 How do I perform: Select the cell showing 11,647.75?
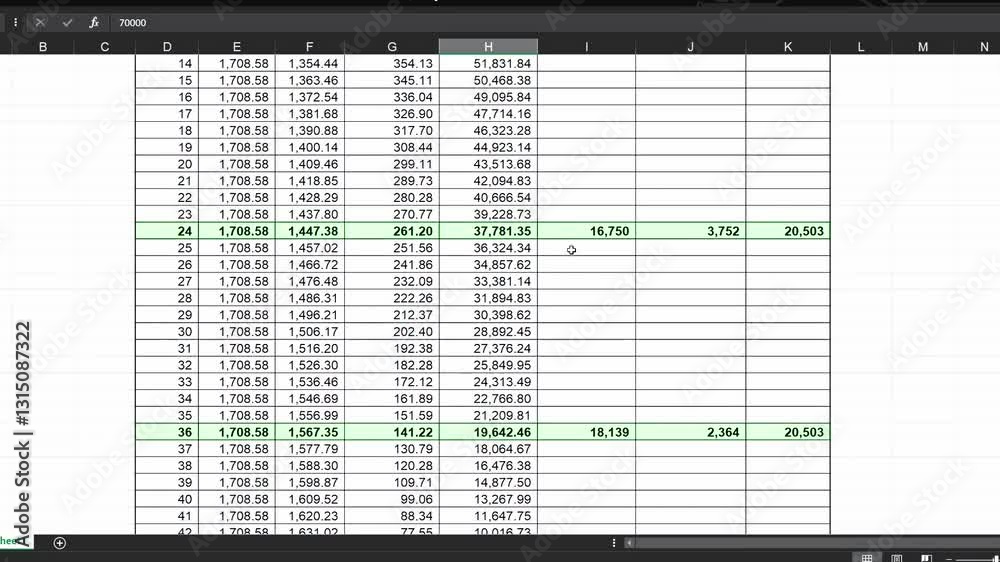coord(489,516)
